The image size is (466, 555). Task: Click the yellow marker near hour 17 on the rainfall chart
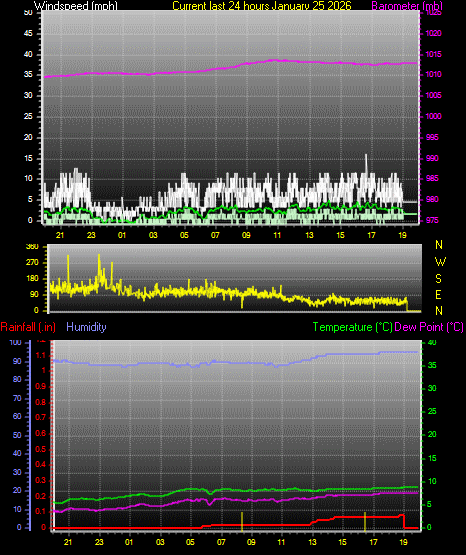pos(365,521)
